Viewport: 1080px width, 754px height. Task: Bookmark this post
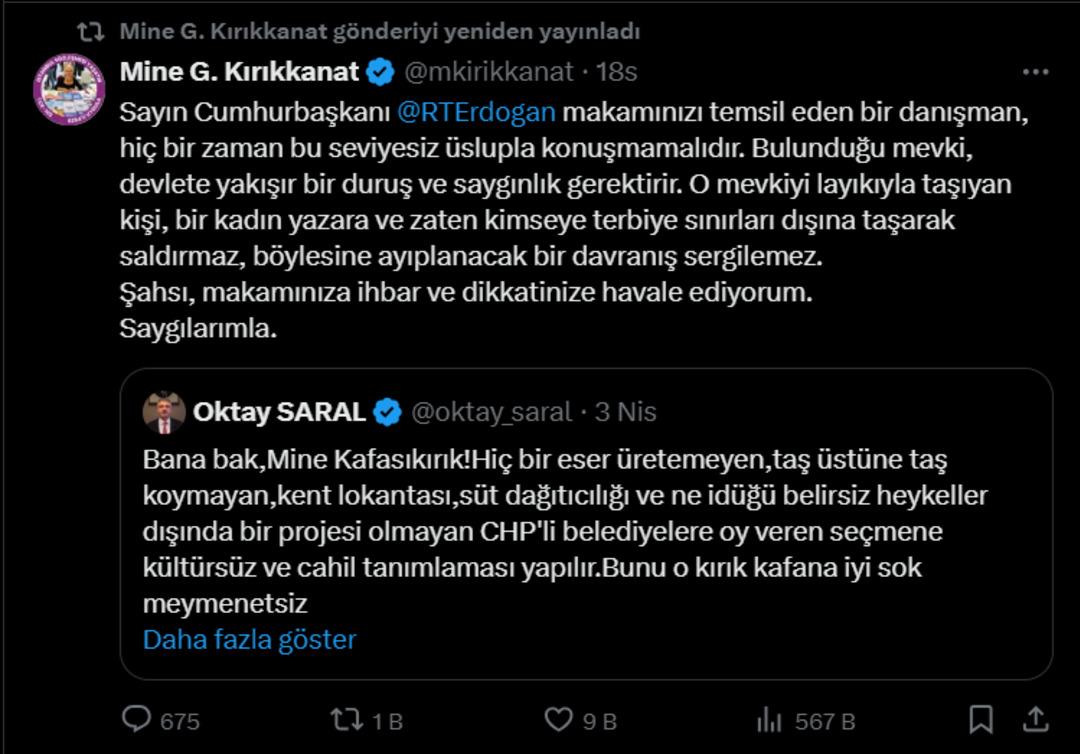(981, 718)
